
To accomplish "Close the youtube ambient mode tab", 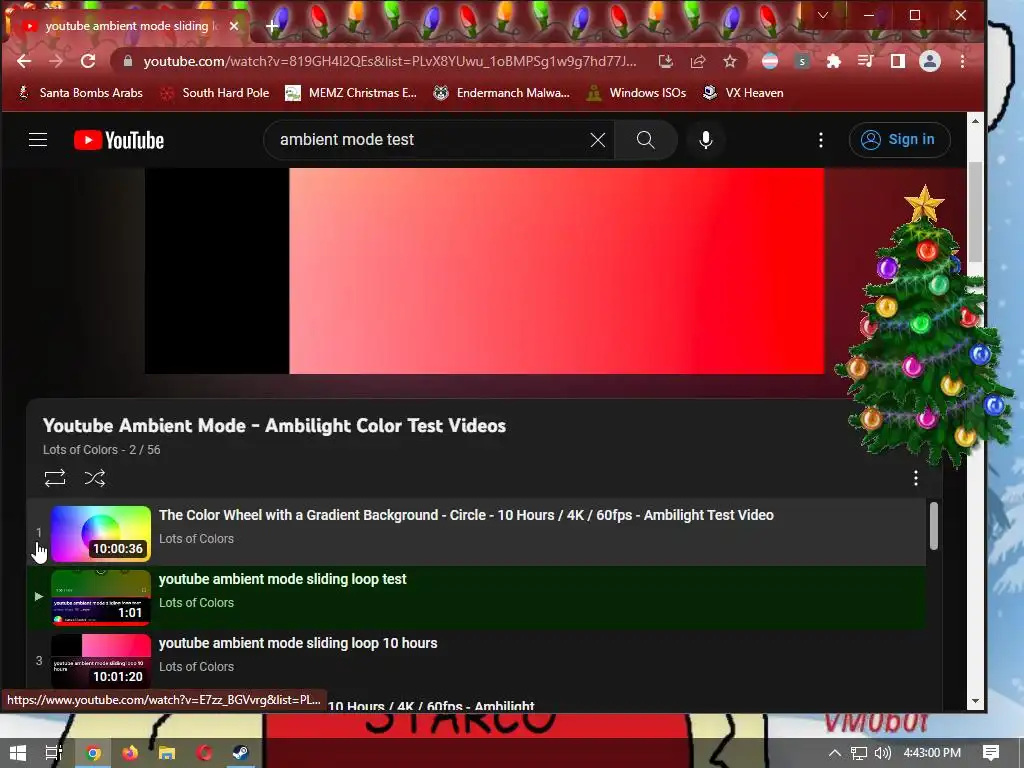I will point(234,26).
